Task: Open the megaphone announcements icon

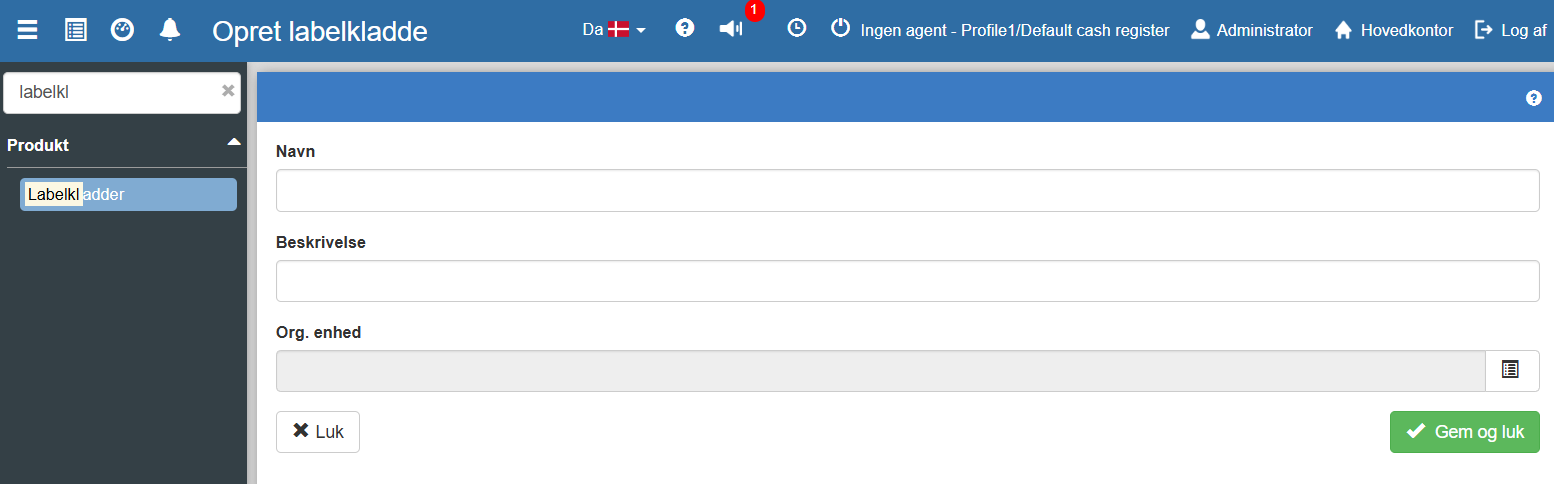Action: click(x=731, y=29)
